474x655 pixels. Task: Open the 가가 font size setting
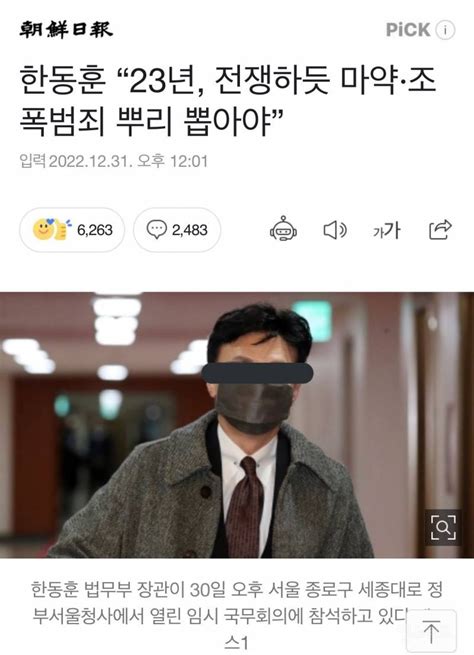point(387,230)
